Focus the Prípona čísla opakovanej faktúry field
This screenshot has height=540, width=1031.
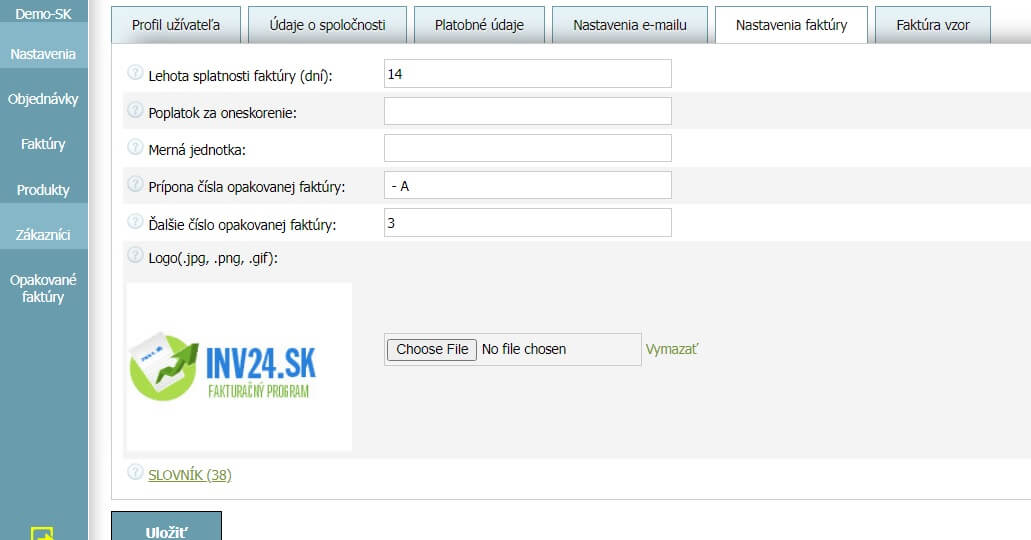(x=527, y=185)
